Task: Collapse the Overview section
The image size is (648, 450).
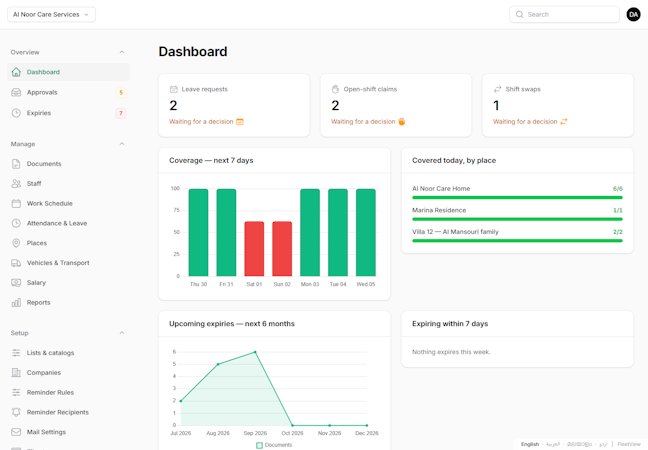Action: tap(122, 52)
